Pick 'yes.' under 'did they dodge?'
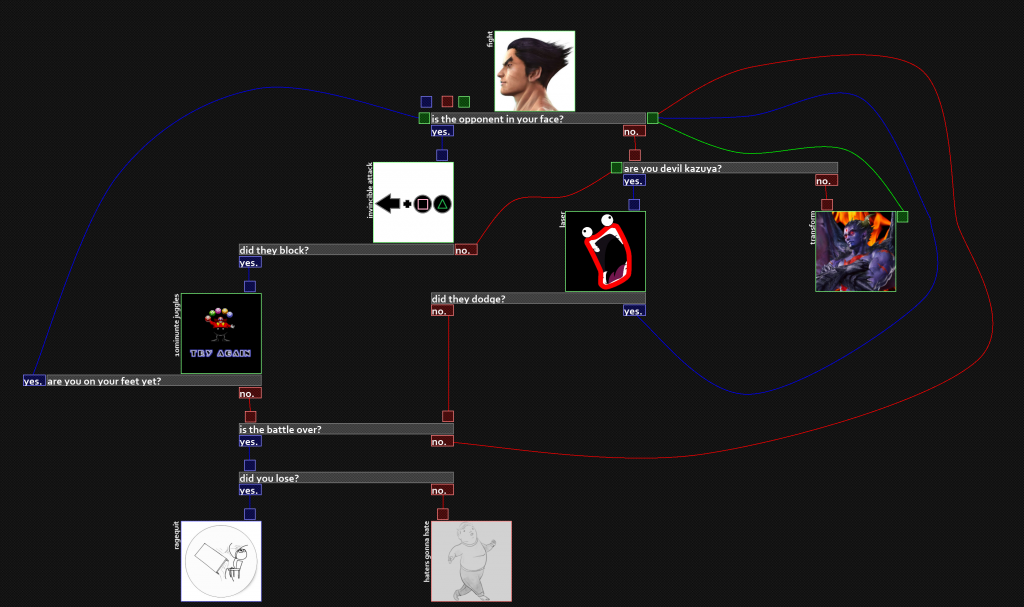Screen dimensions: 1024x607 click(634, 311)
